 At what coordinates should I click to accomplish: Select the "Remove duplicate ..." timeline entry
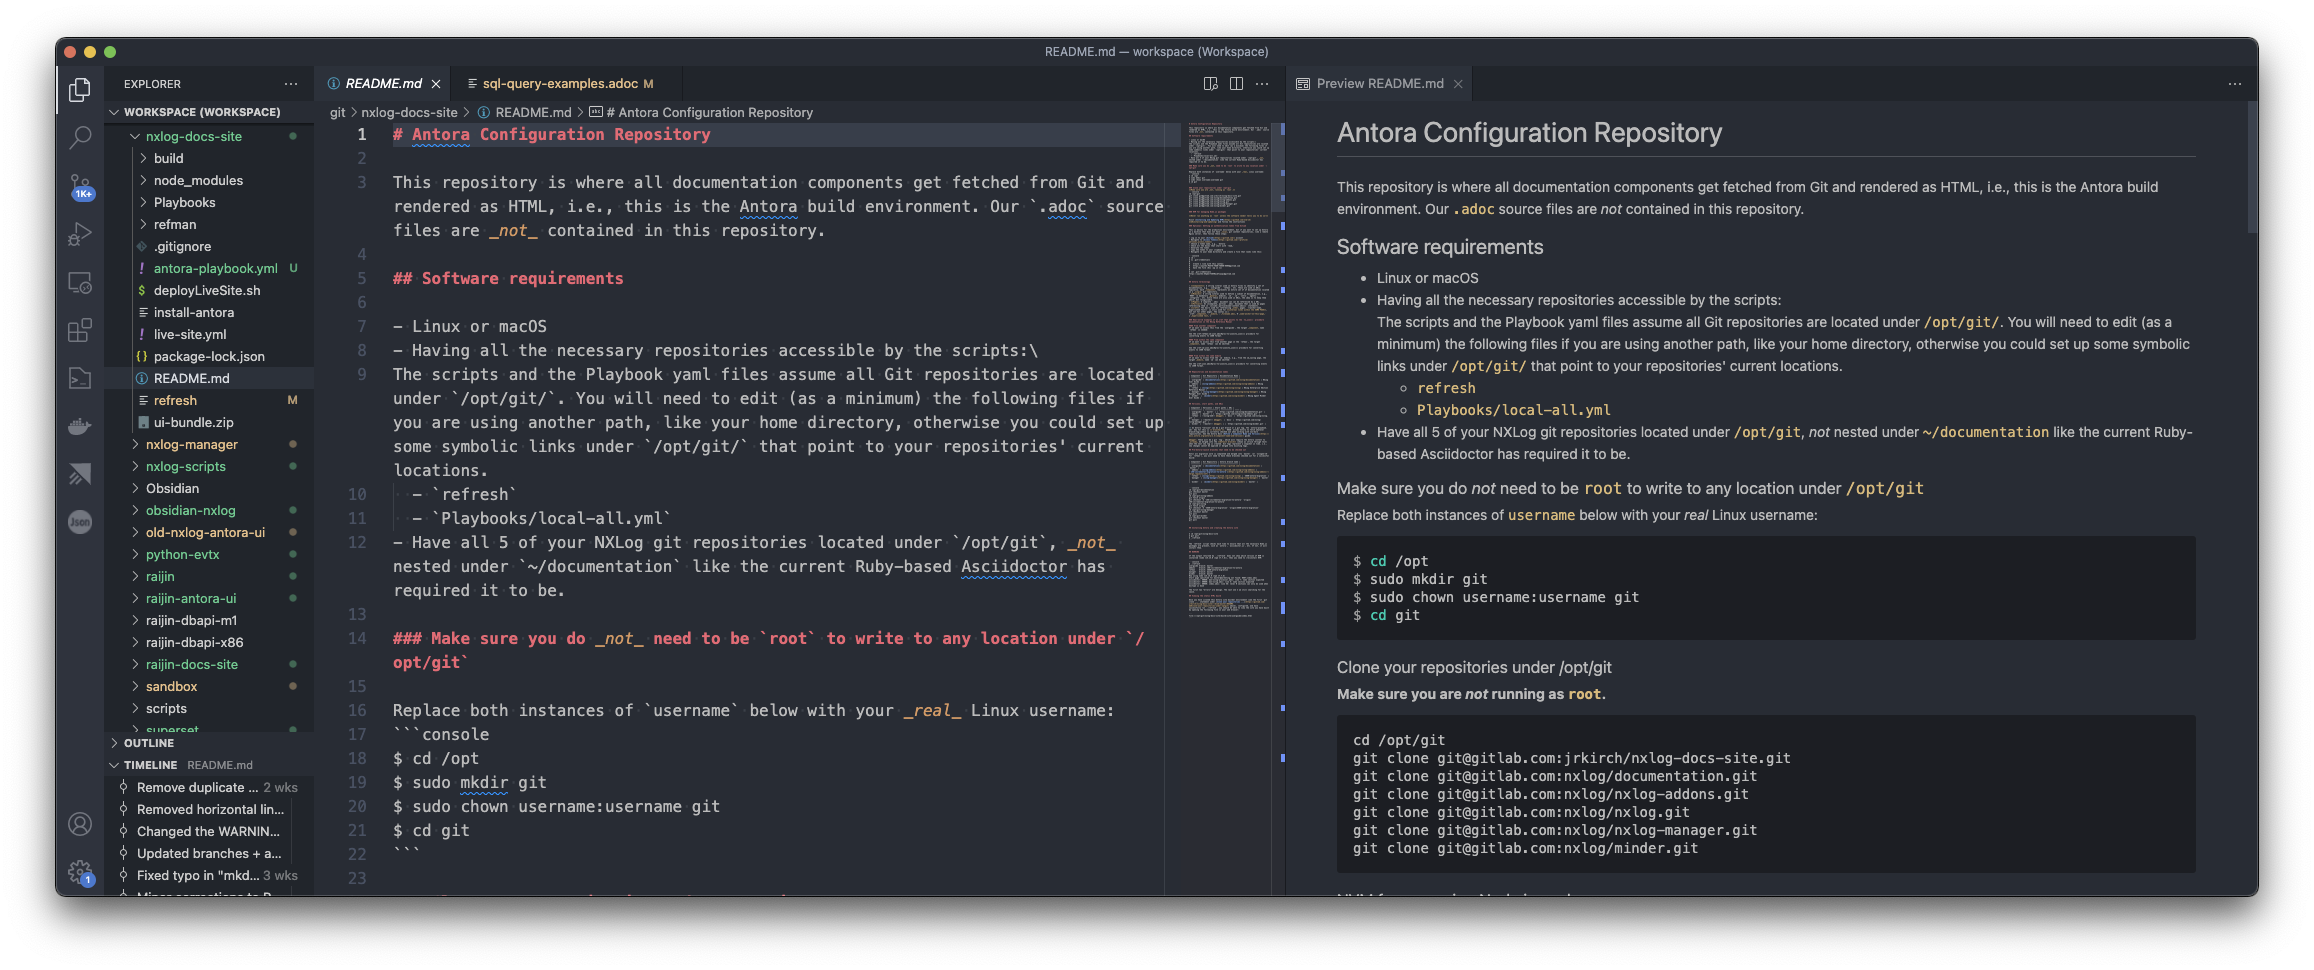[x=208, y=787]
